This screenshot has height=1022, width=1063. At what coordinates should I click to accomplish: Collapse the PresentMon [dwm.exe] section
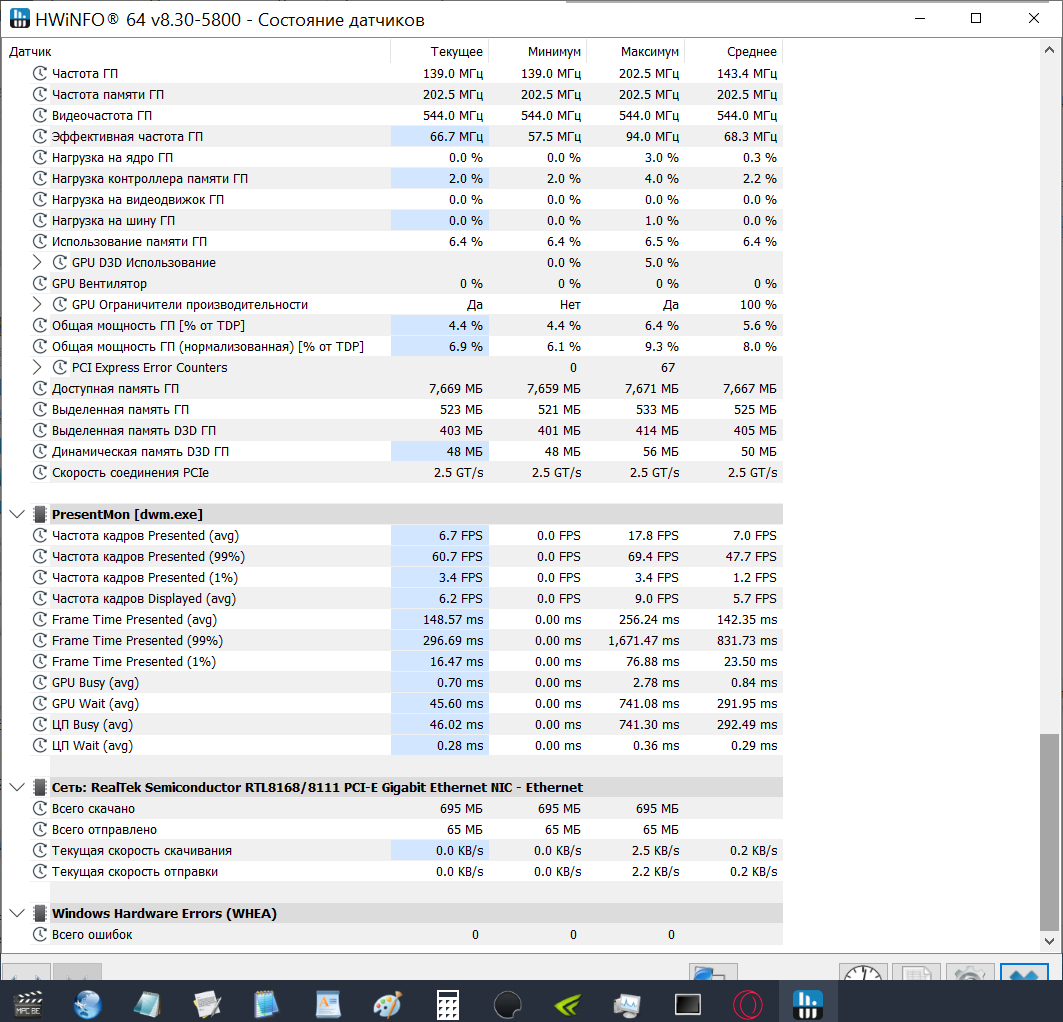coord(17,514)
